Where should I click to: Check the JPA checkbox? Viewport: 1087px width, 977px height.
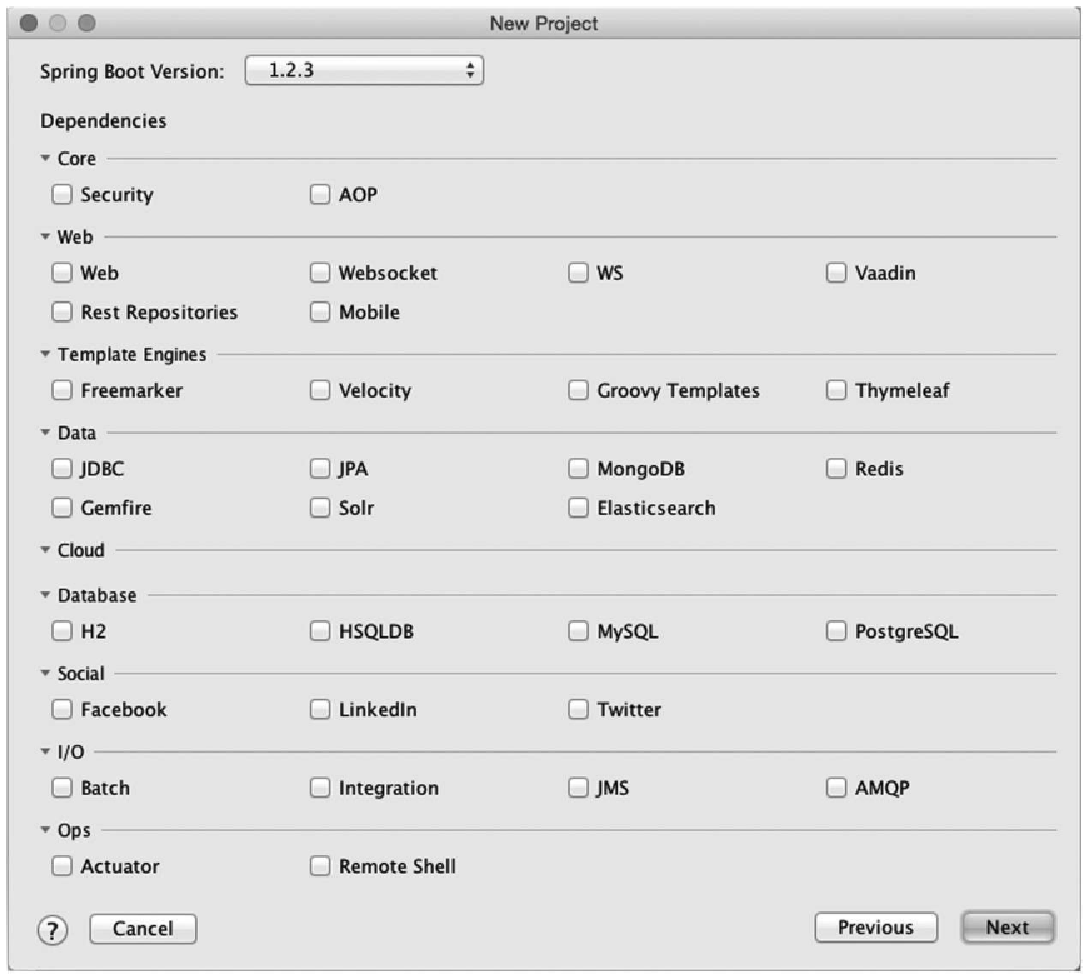pyautogui.click(x=320, y=469)
